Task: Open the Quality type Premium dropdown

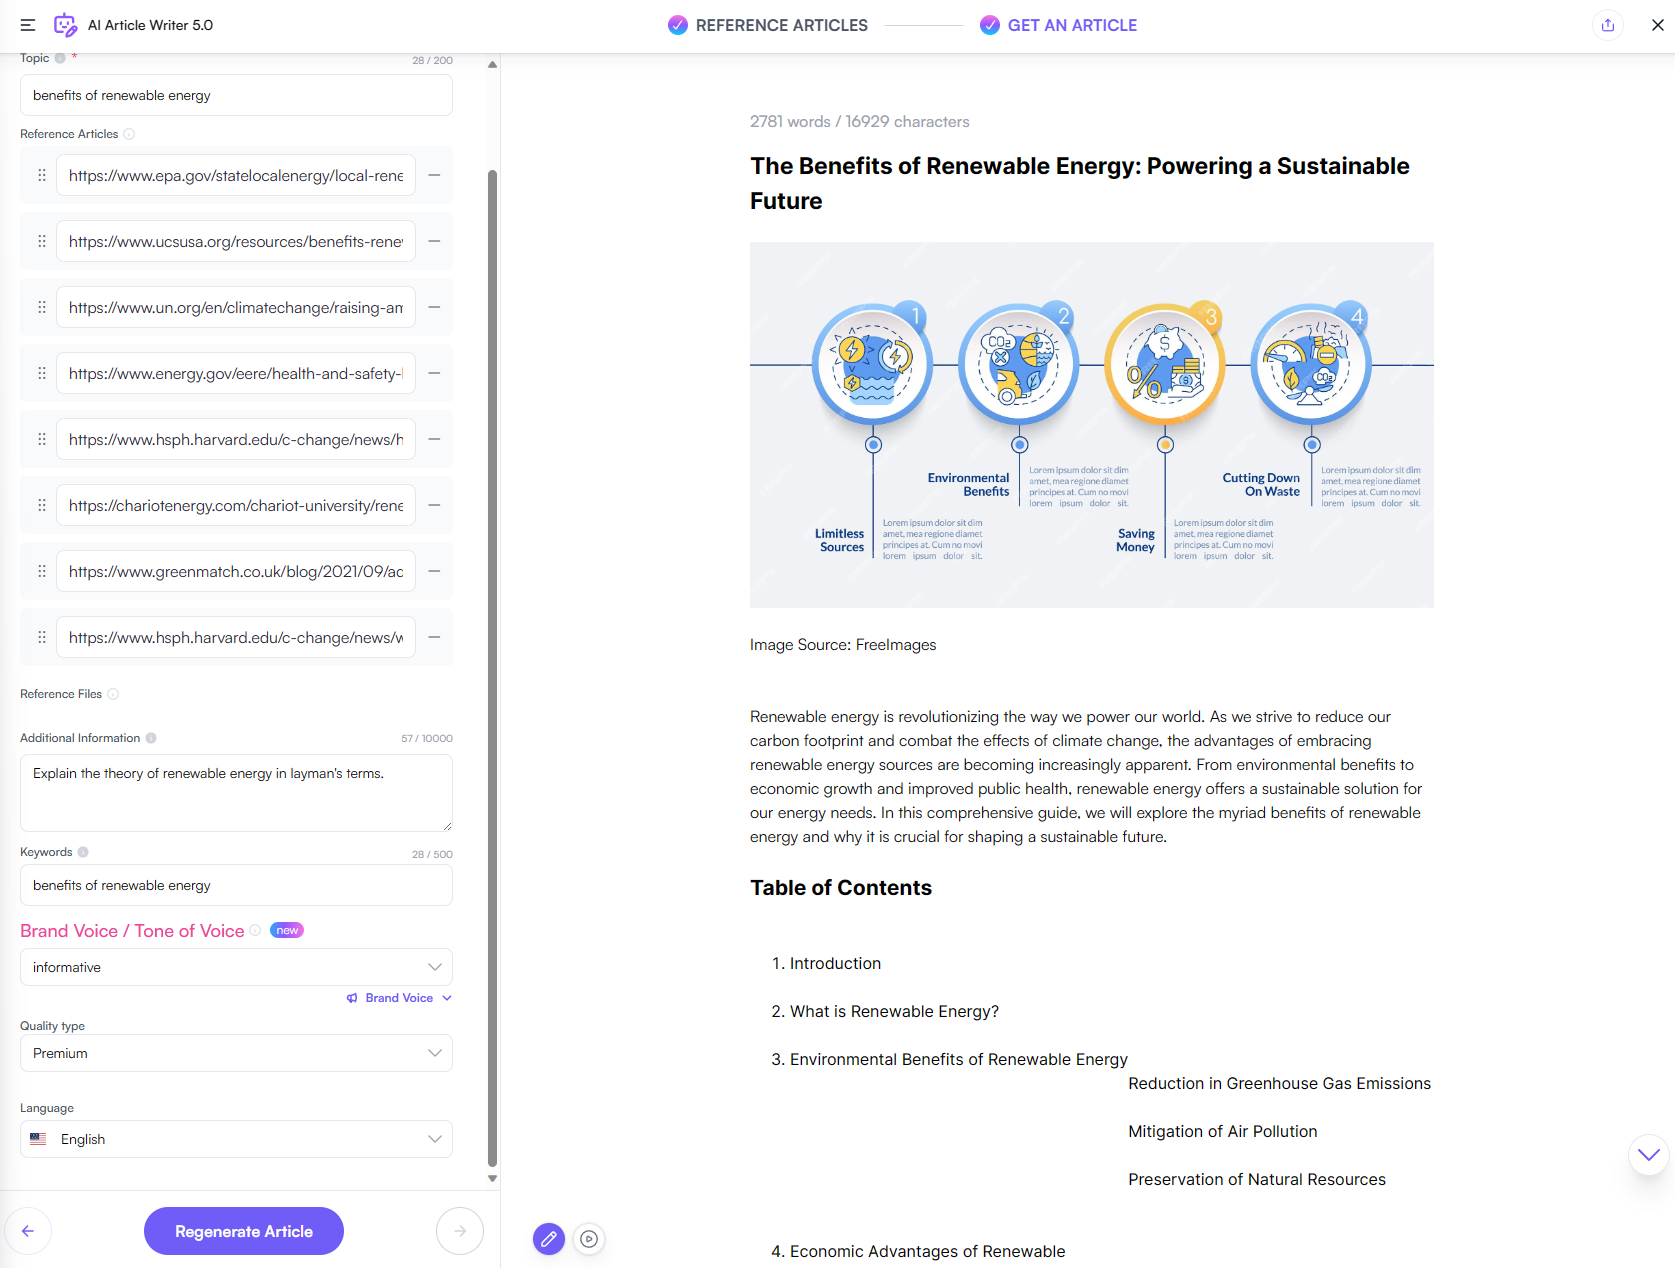Action: (236, 1053)
